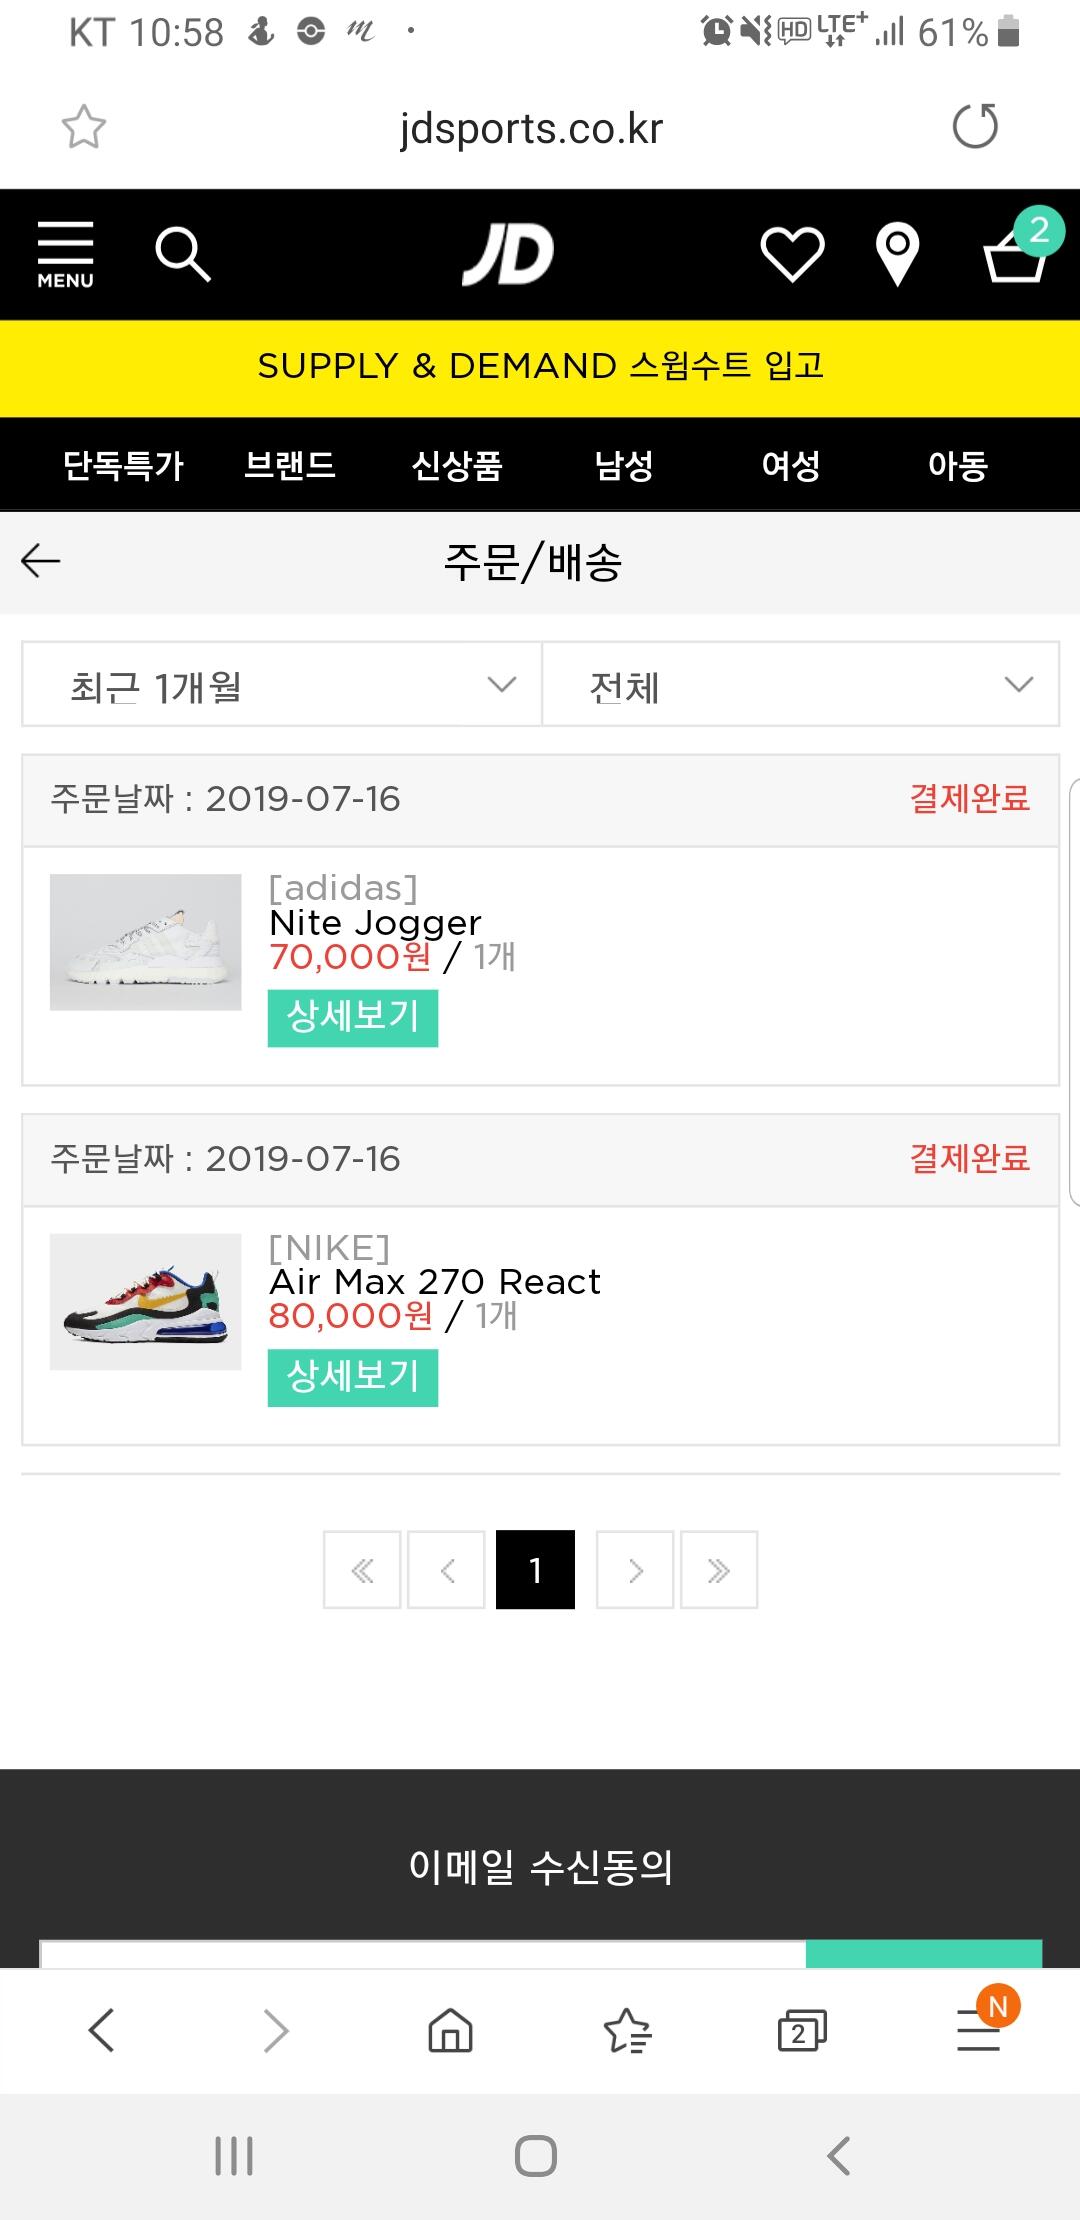
Task: Tap the browser home icon
Action: pyautogui.click(x=450, y=2031)
